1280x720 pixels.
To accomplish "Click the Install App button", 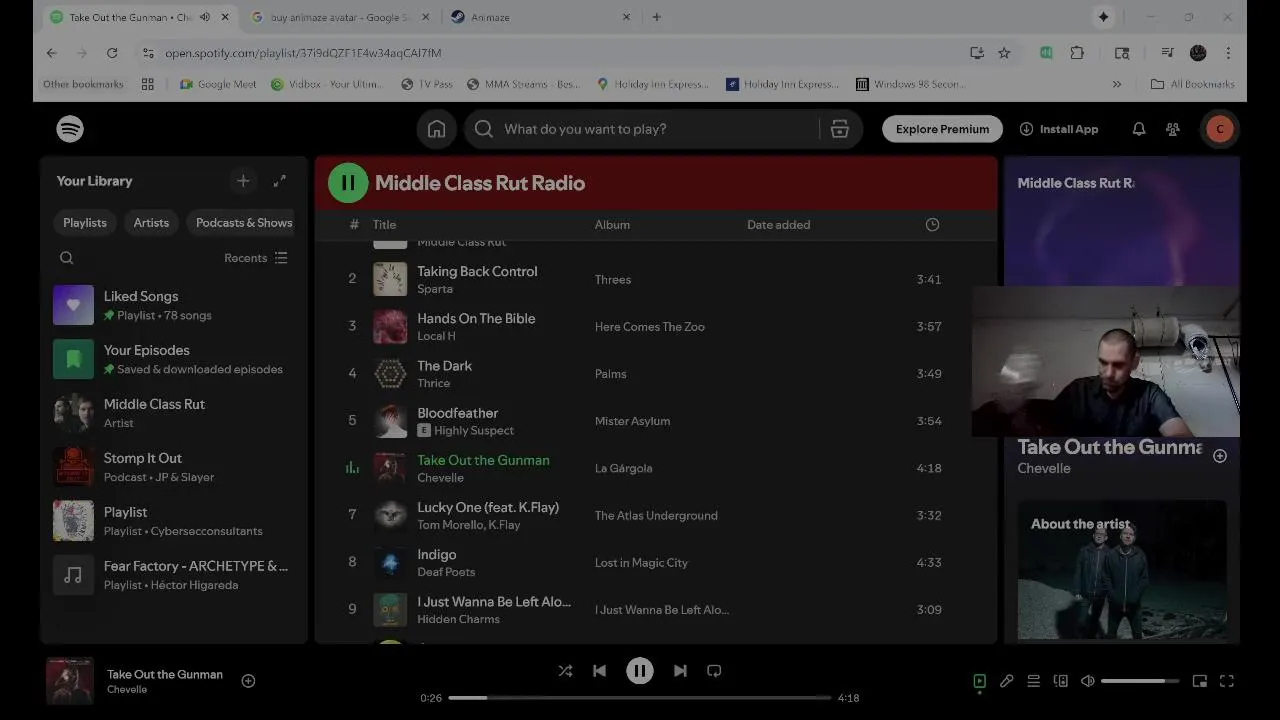I will coord(1059,129).
